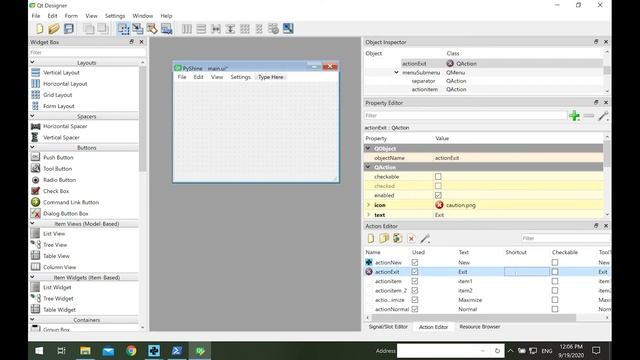Image resolution: width=640 pixels, height=360 pixels.
Task: Focus the Property Editor filter field
Action: click(465, 116)
